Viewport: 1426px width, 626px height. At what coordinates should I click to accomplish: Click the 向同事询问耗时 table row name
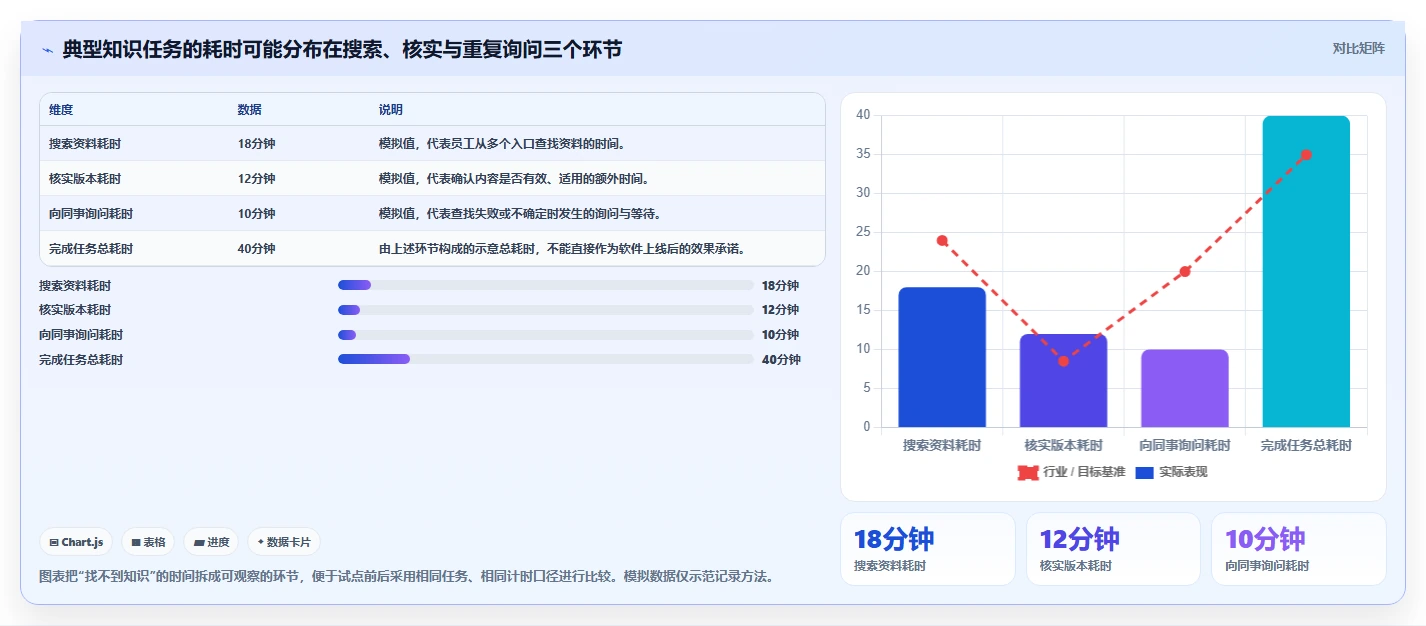(91, 214)
